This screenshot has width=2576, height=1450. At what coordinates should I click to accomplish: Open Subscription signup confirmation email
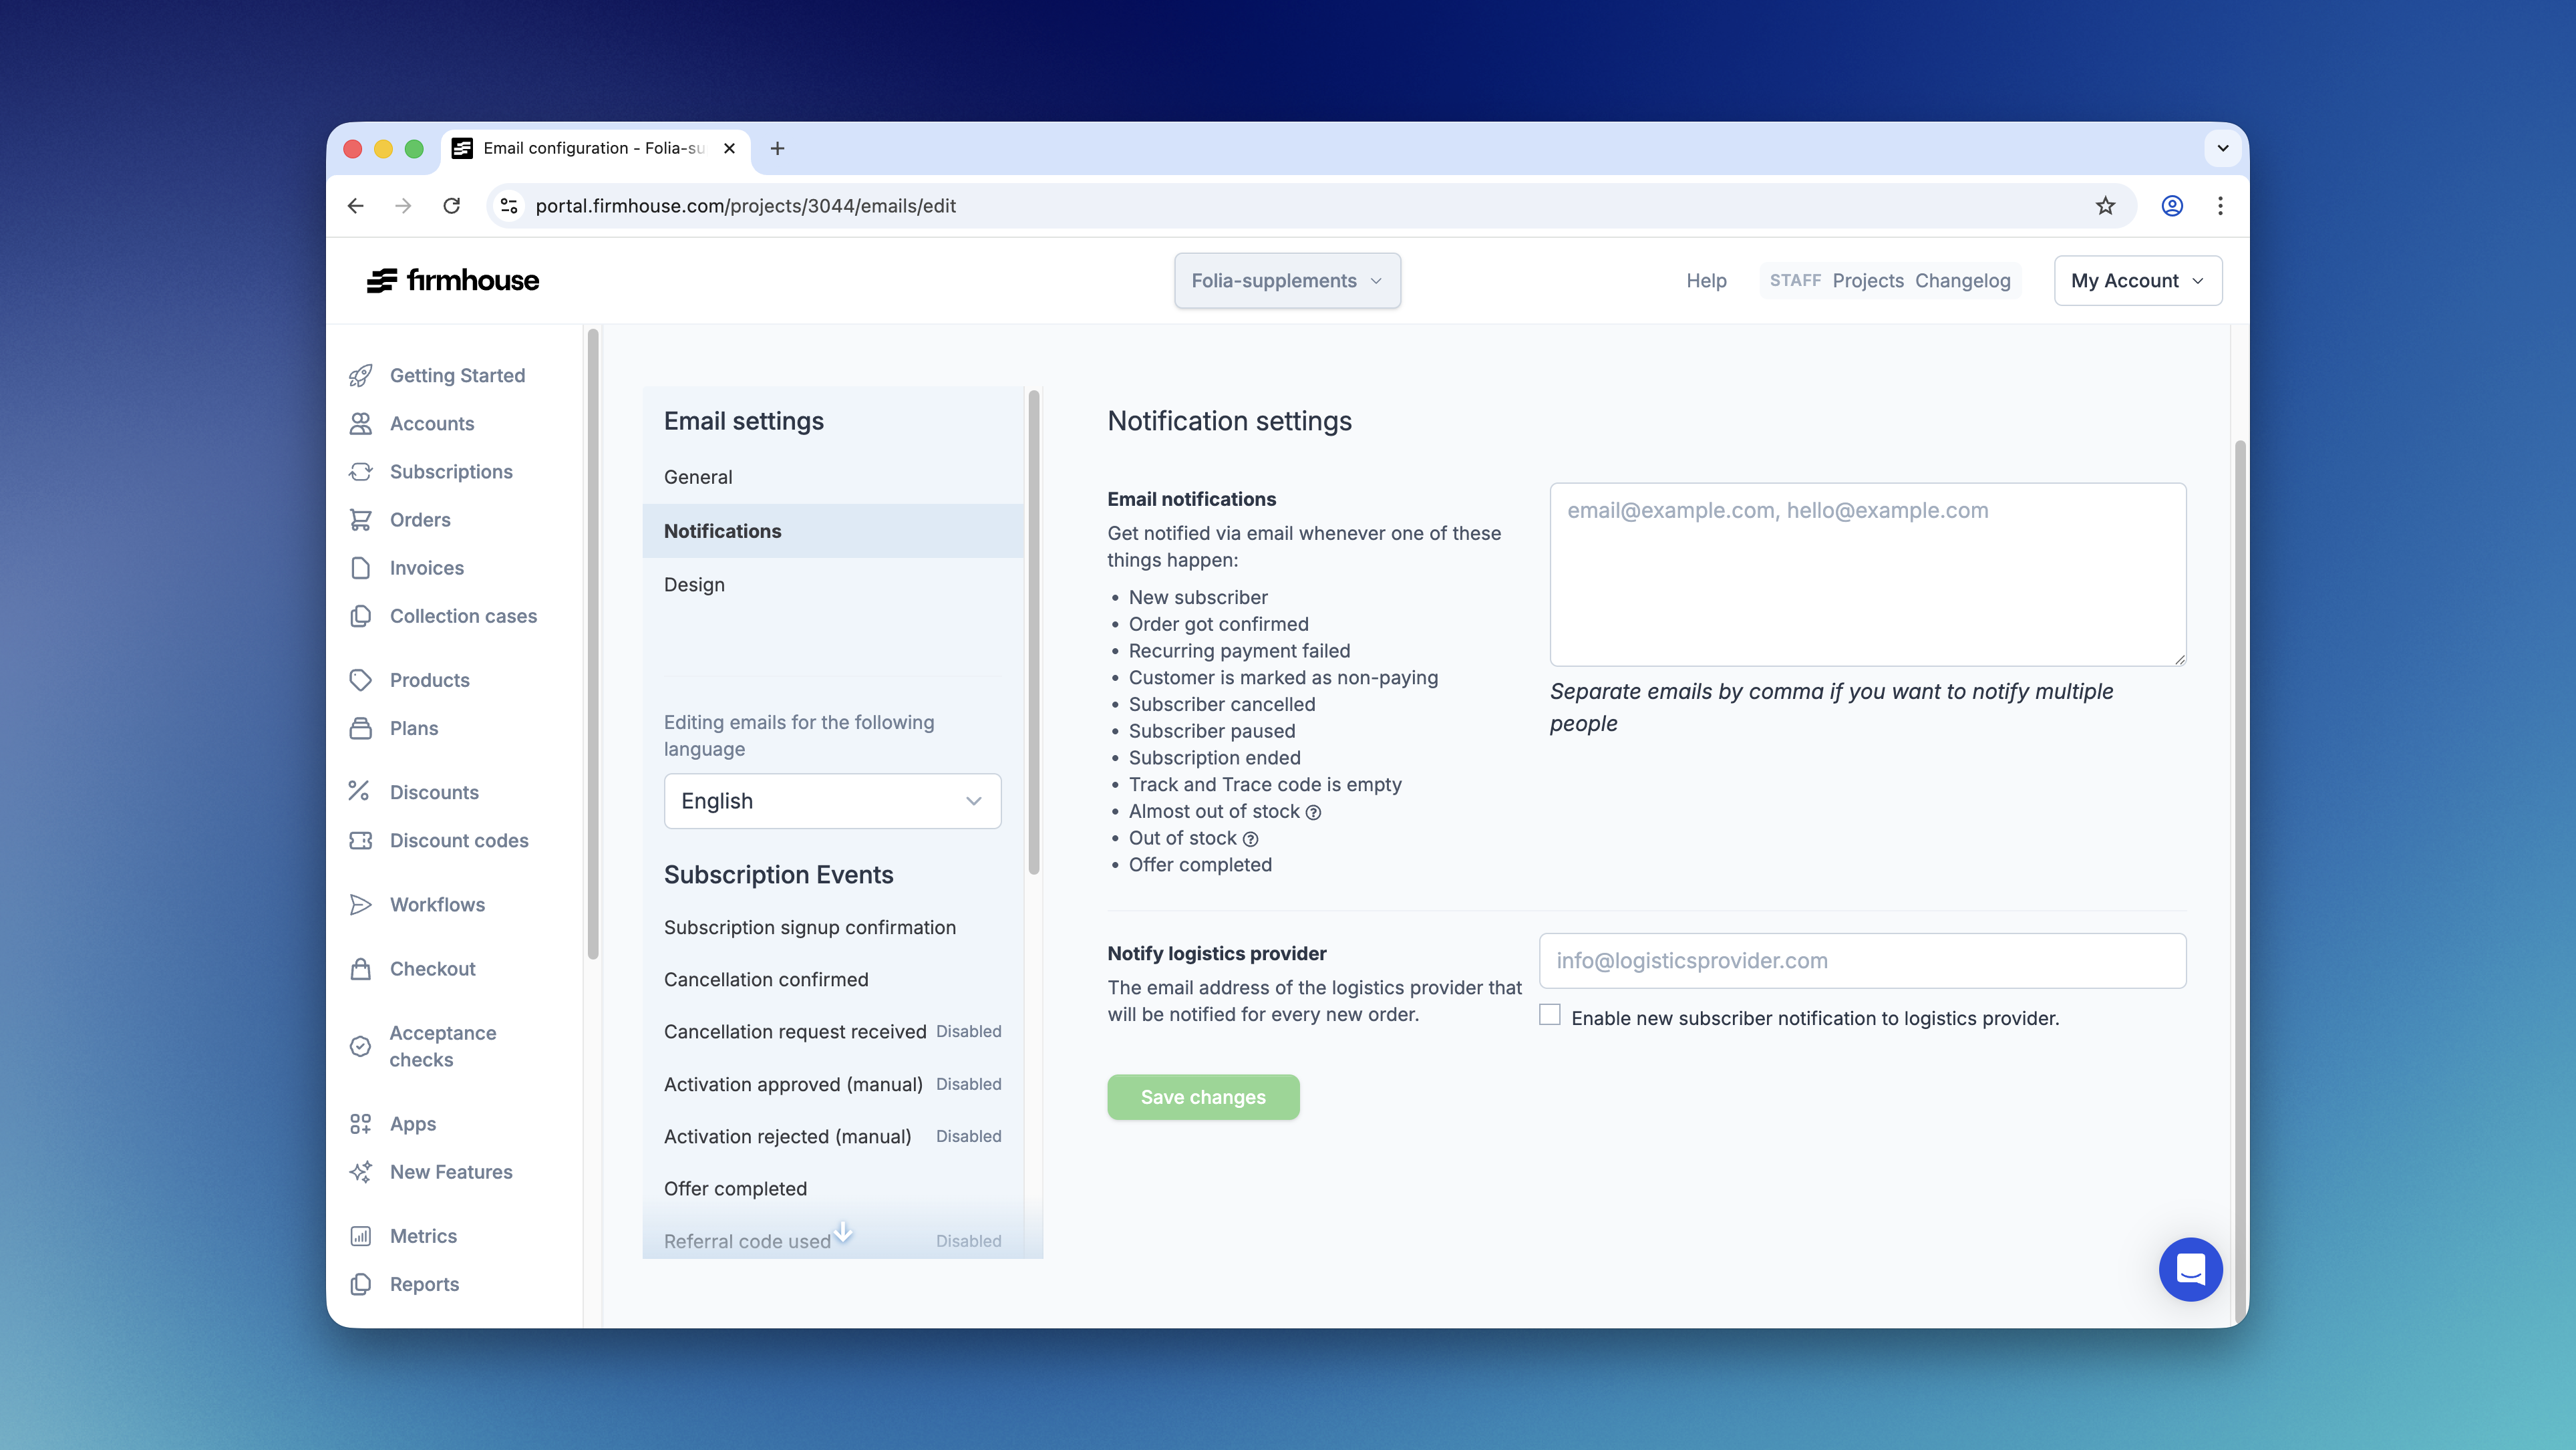tap(809, 927)
